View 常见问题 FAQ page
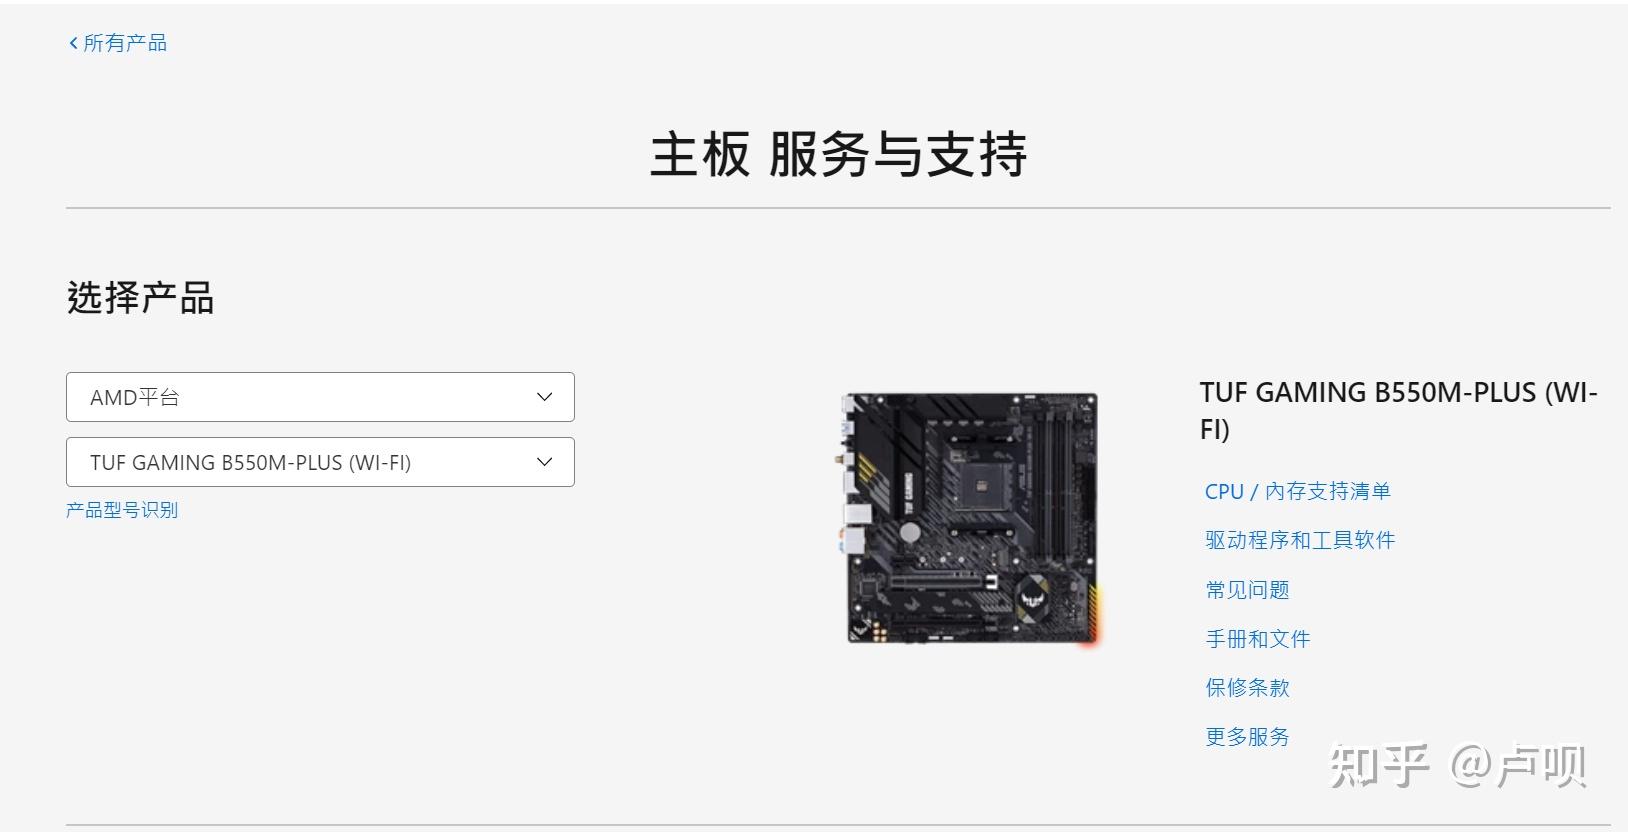 1247,590
